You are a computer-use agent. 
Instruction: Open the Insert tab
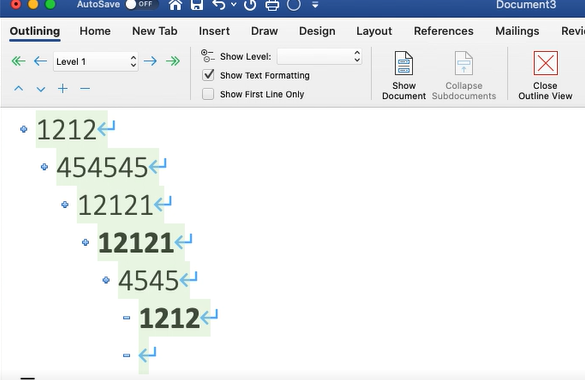click(214, 31)
